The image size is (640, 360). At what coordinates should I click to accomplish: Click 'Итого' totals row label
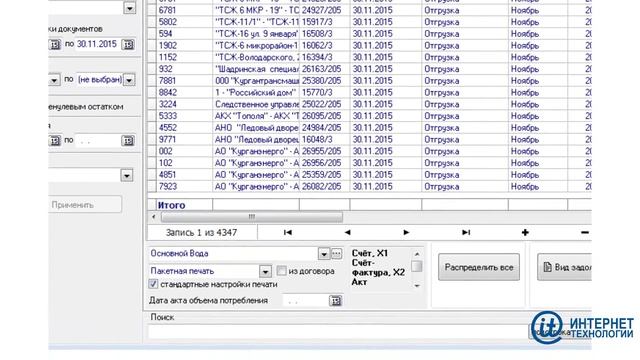pyautogui.click(x=171, y=205)
